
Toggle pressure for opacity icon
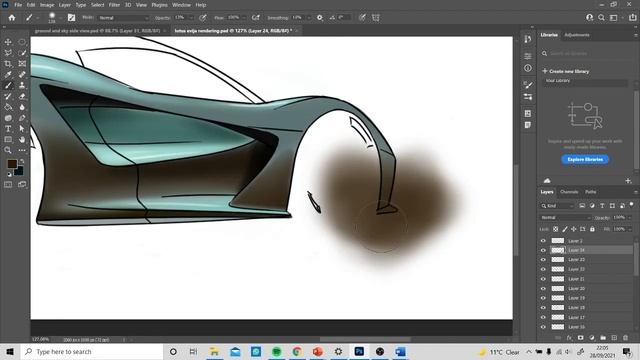point(202,18)
